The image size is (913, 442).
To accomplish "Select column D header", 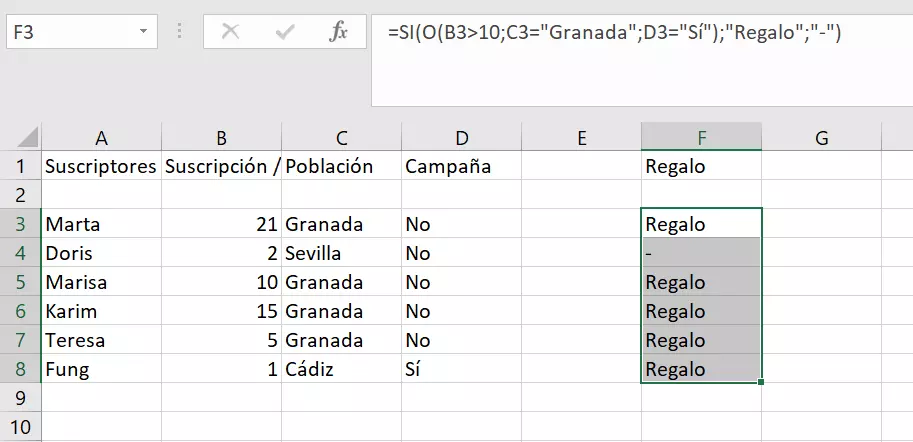I will click(461, 137).
